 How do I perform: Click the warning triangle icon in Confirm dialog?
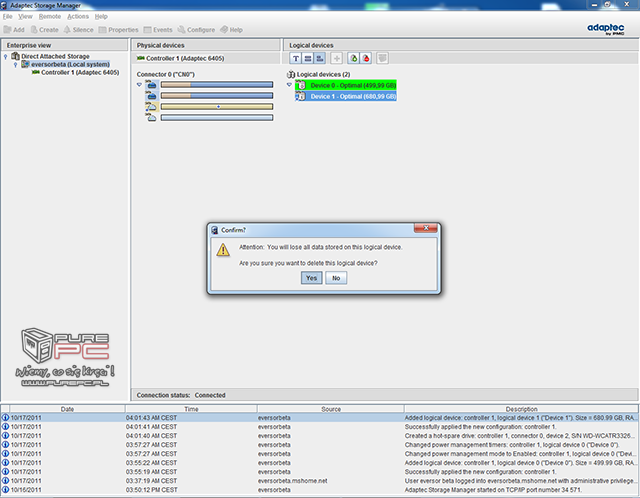pyautogui.click(x=223, y=250)
